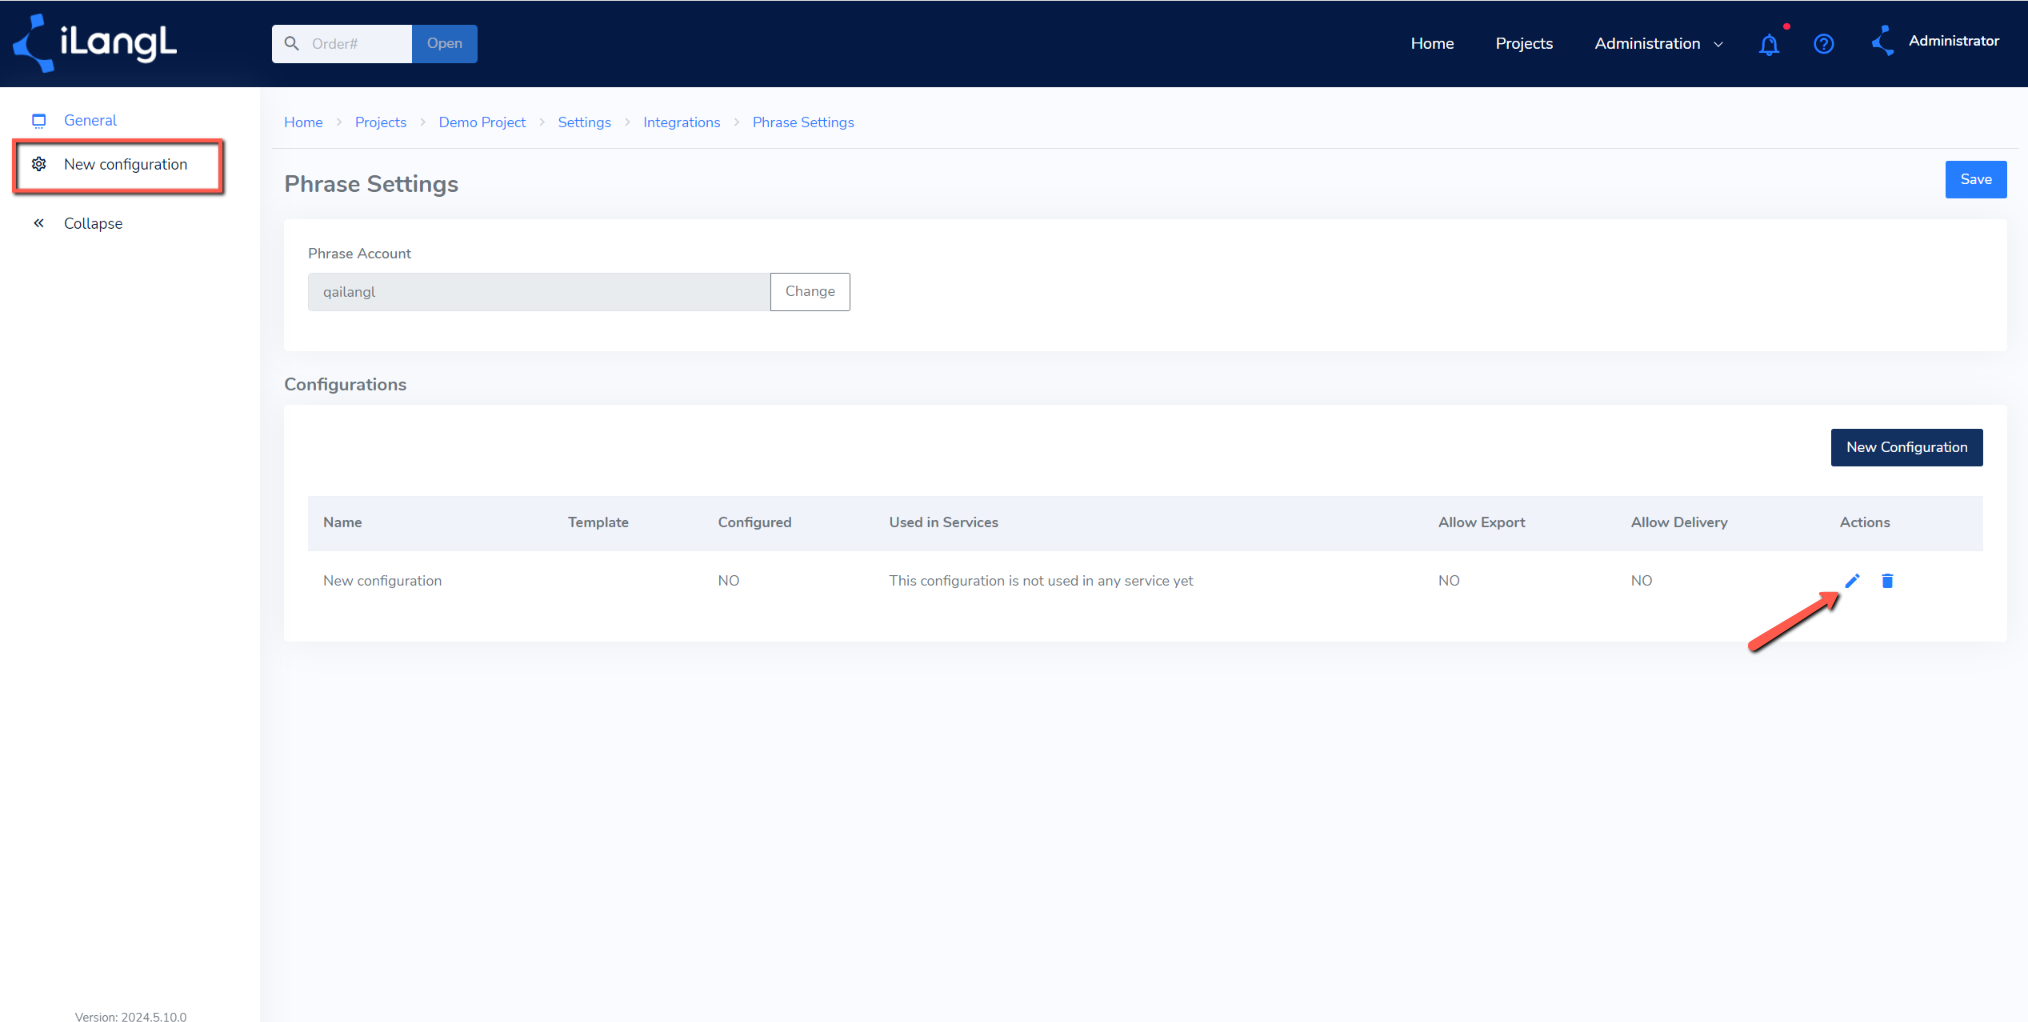Follow the Integrations breadcrumb link
2028x1022 pixels.
(681, 122)
